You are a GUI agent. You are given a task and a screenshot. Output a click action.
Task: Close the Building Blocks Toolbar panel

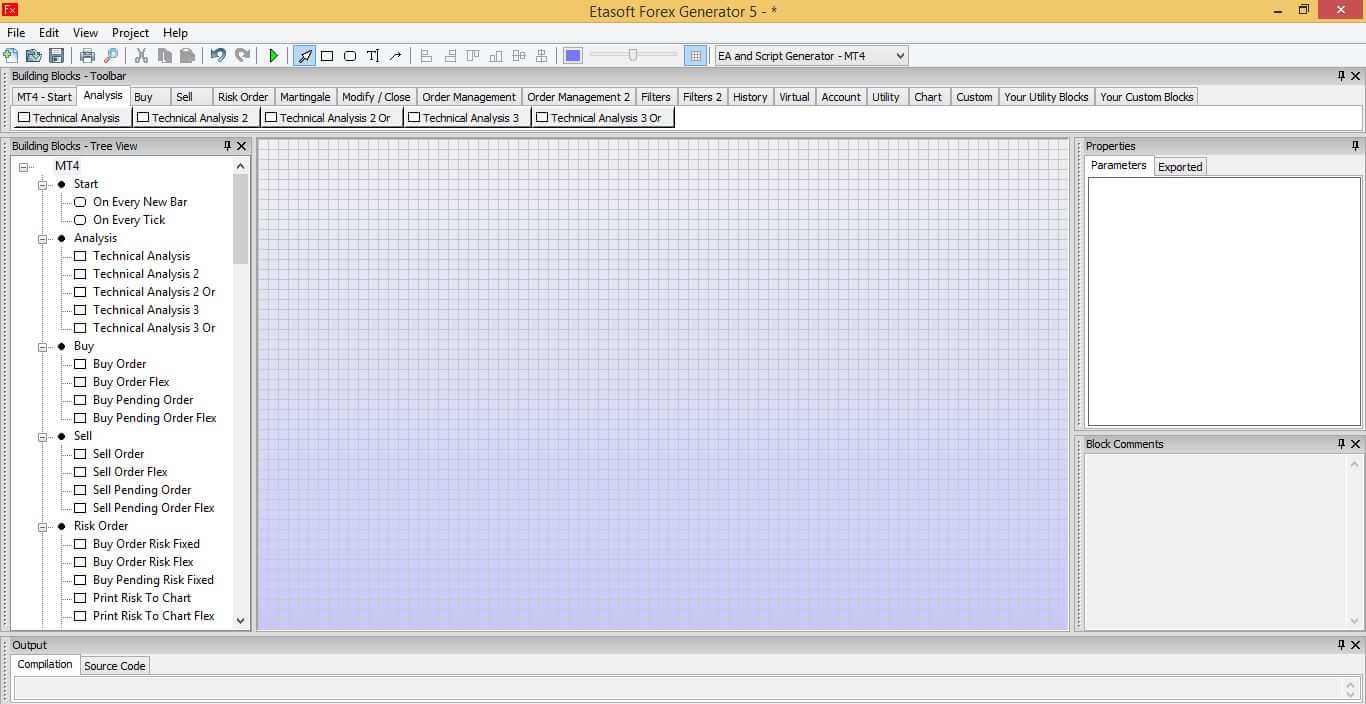coord(1356,76)
